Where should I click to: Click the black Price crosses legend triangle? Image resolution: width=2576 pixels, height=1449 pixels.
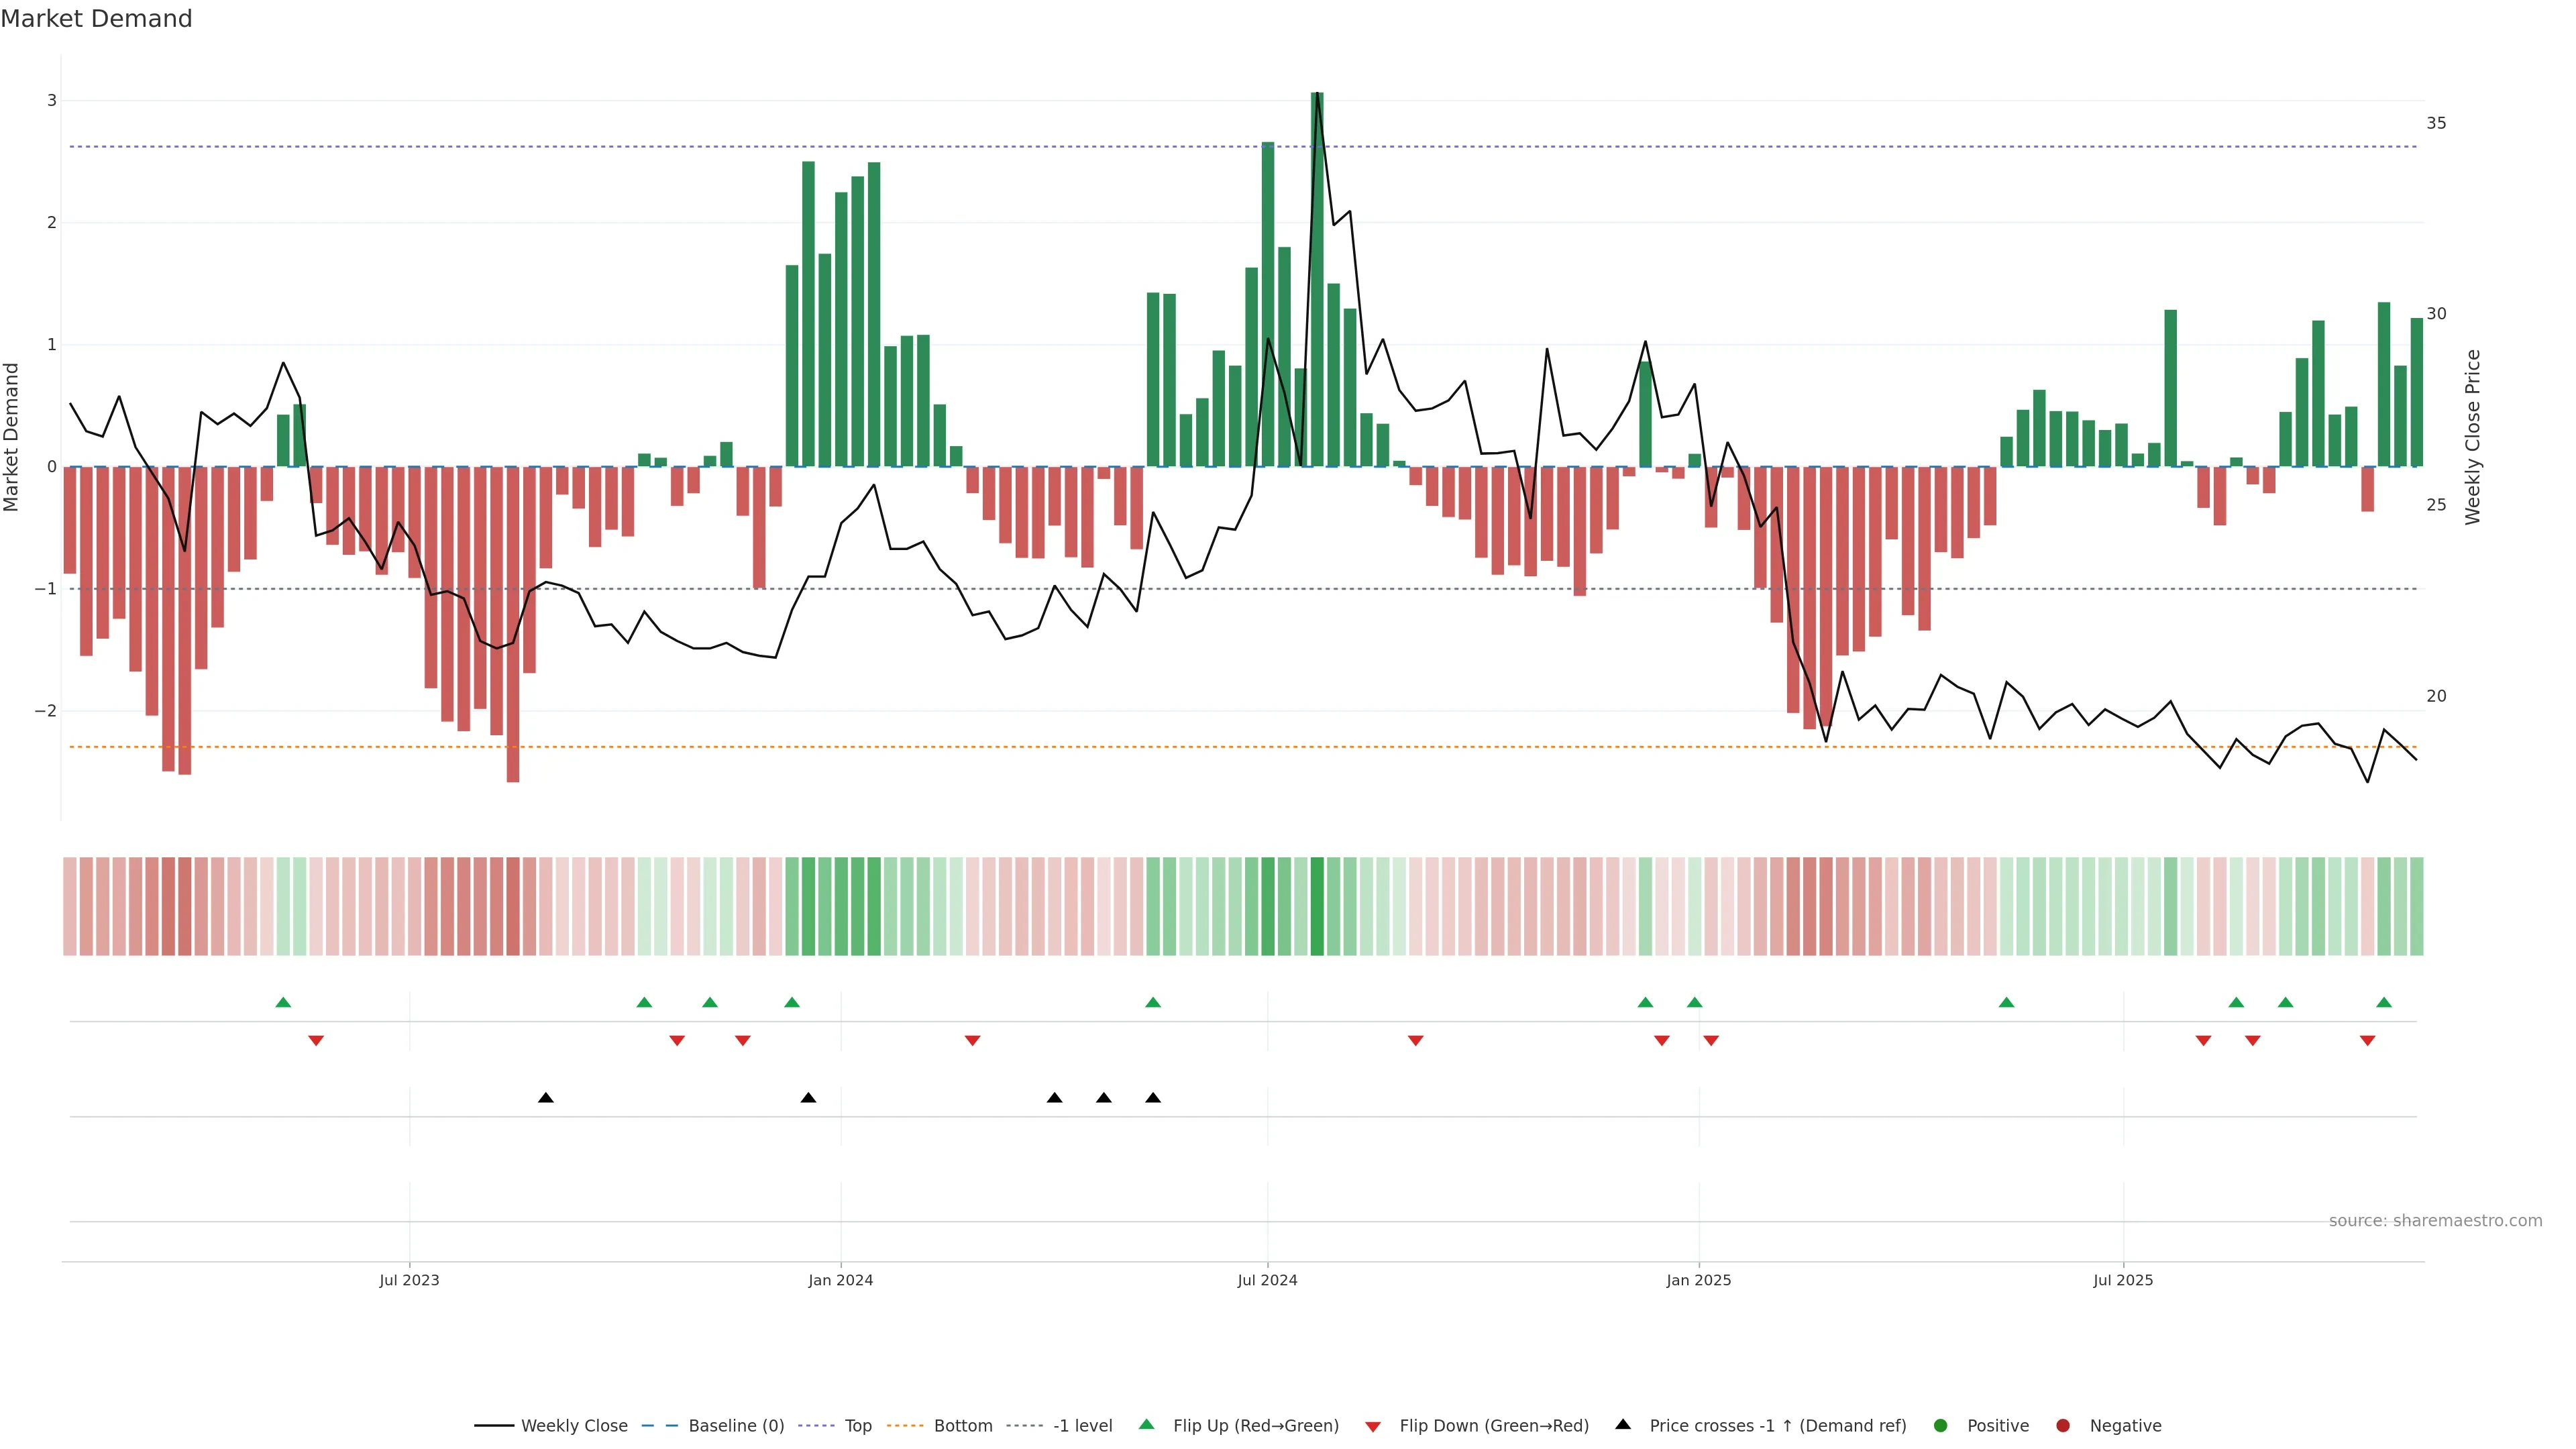pos(1622,1424)
